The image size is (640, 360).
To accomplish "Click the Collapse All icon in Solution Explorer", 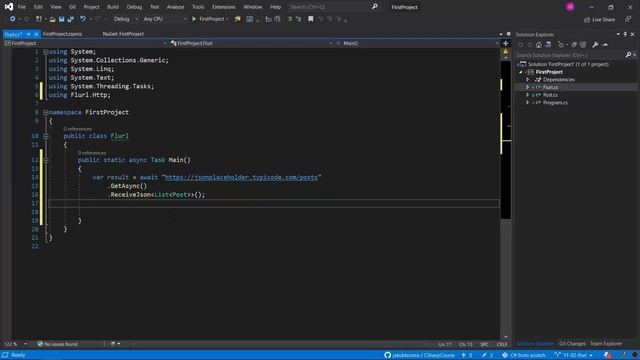I will (574, 45).
